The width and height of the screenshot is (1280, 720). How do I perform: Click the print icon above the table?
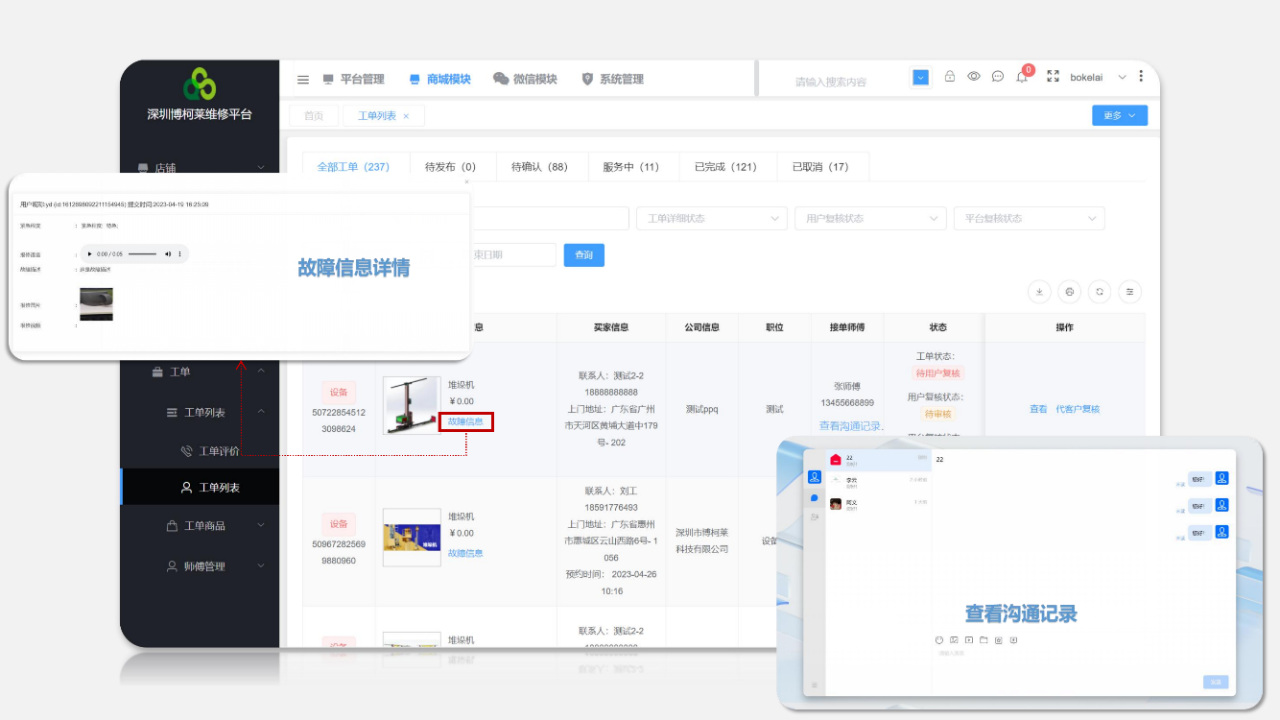(1069, 292)
